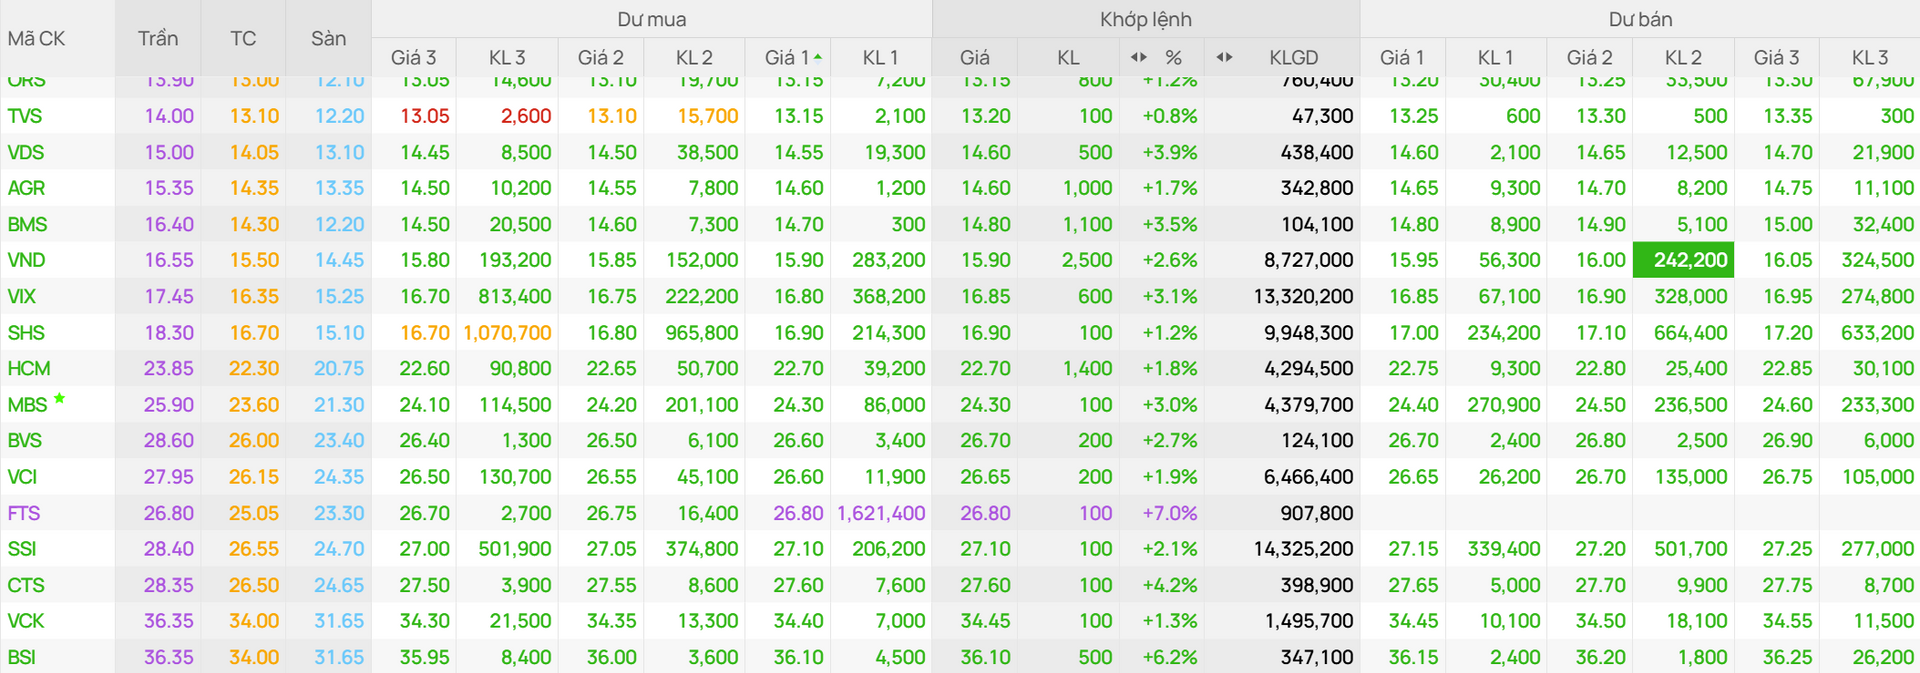Click the Giá 3 header under Dư bán
The image size is (1920, 673).
click(1776, 57)
